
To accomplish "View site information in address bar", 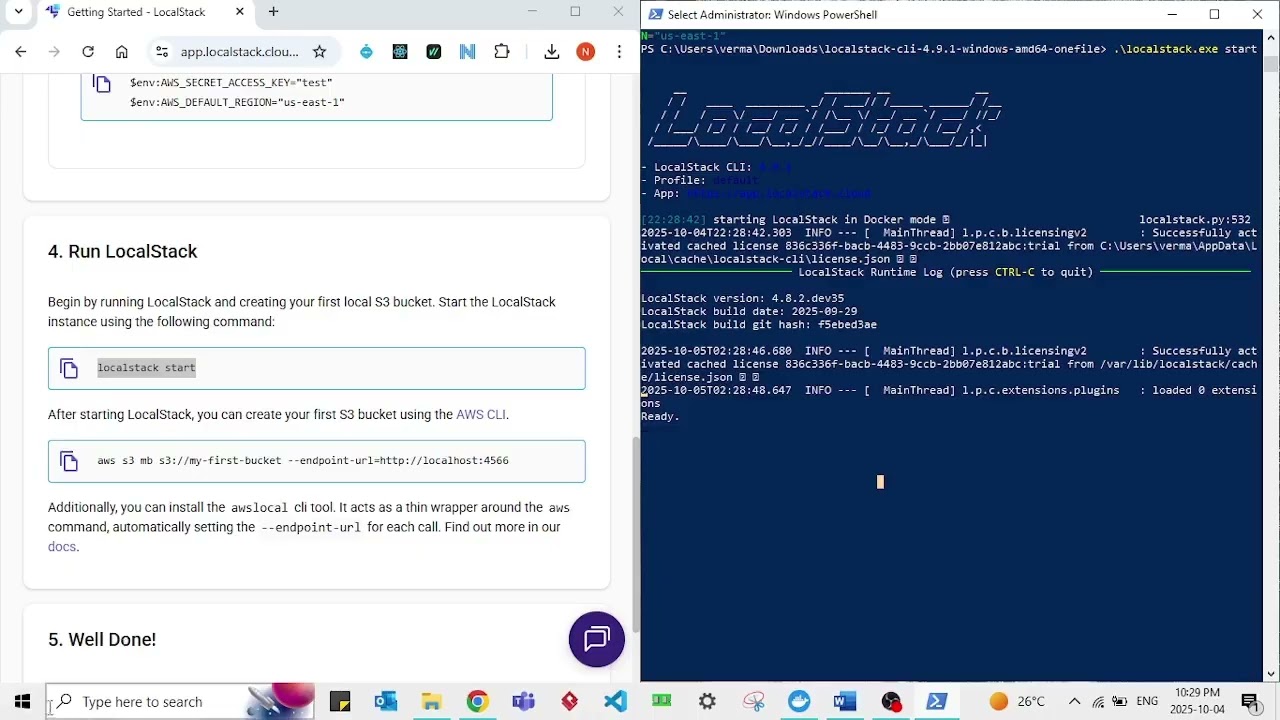I will [x=161, y=52].
